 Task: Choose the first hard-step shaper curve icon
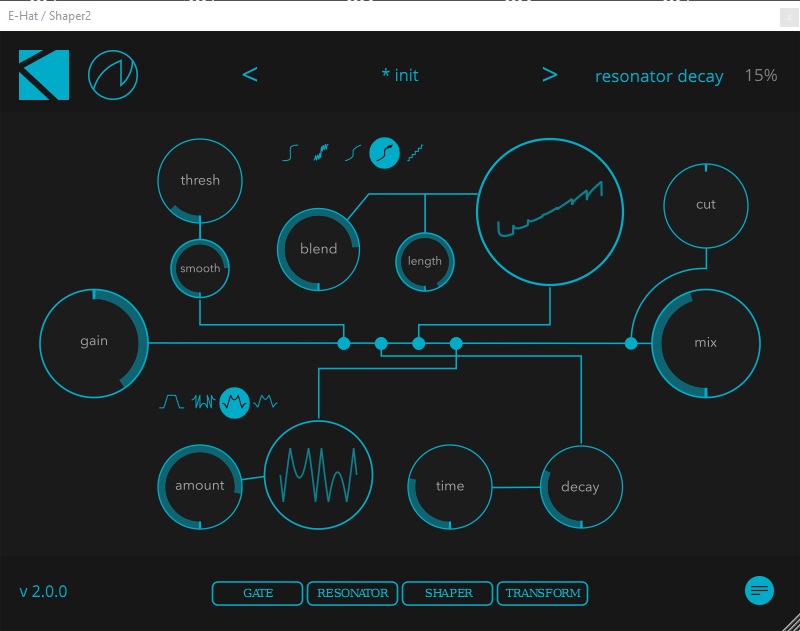(290, 153)
